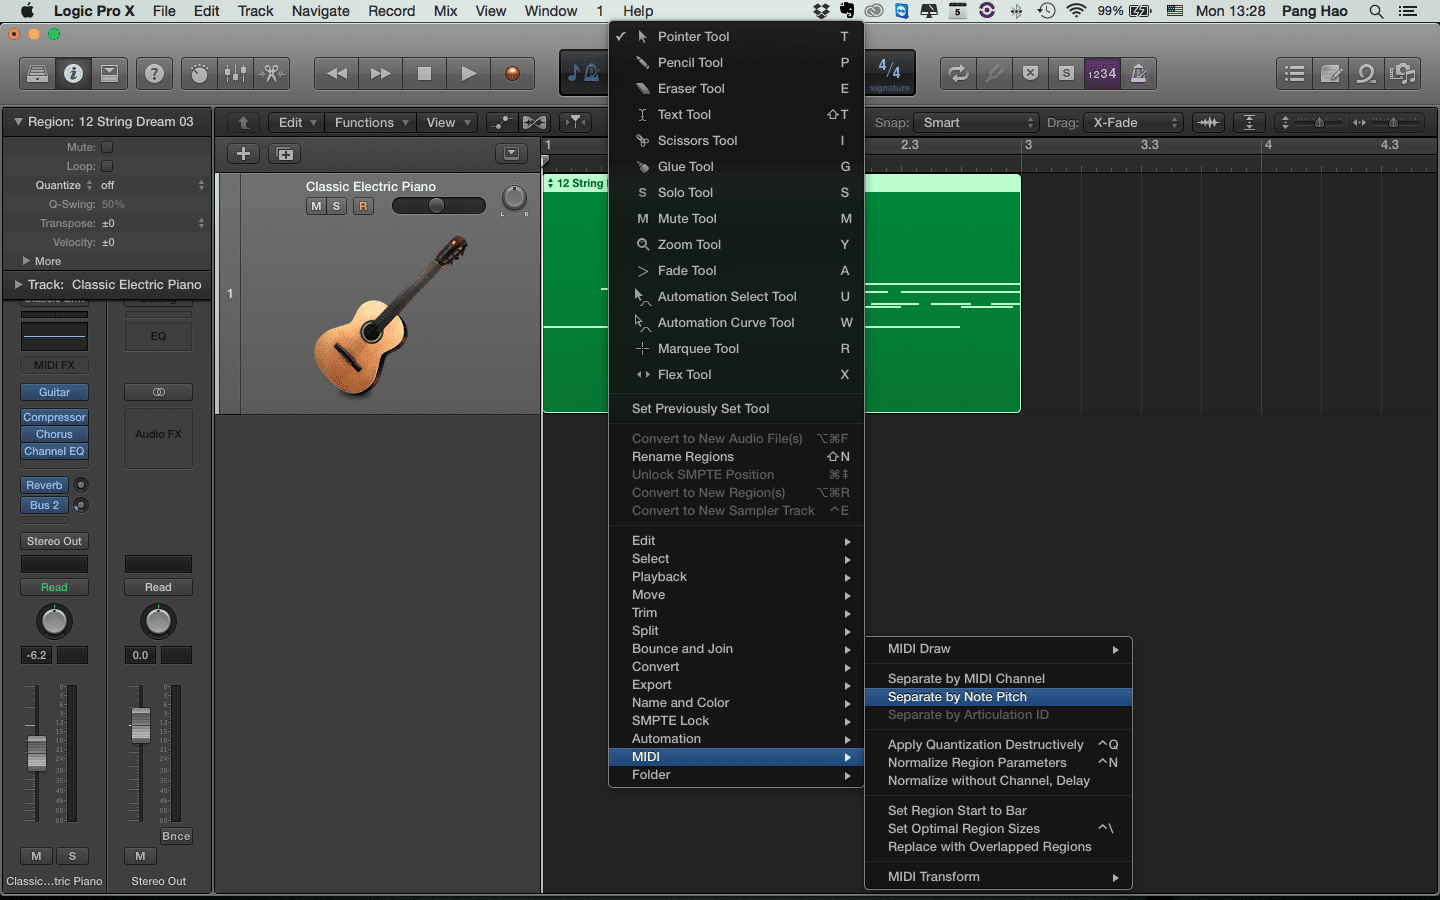
Task: Select Pencil Tool from the tool menu
Action: [x=736, y=62]
